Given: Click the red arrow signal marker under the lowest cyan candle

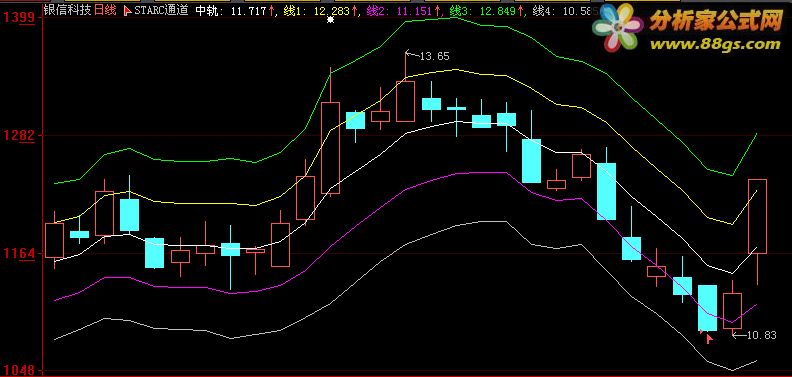Looking at the screenshot, I should [709, 339].
